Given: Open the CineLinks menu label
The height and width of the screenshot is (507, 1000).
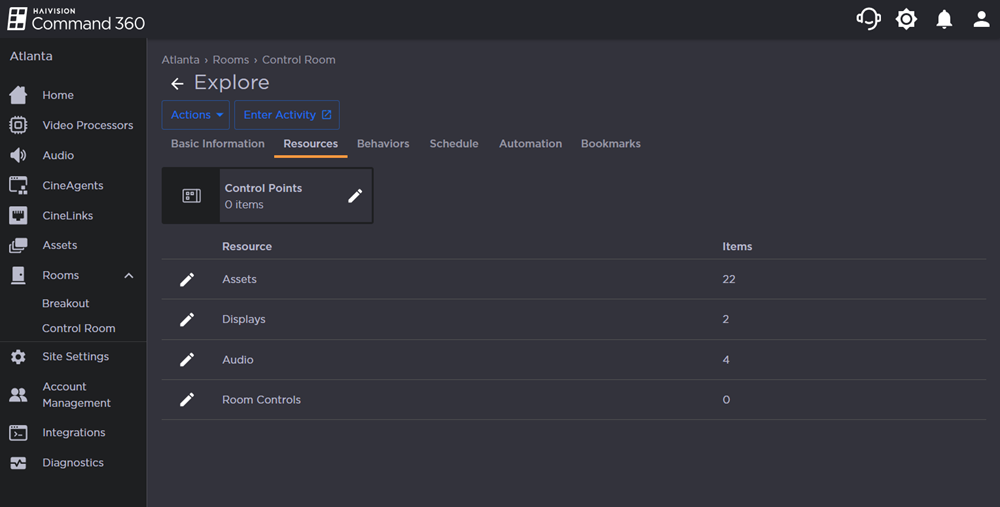Looking at the screenshot, I should (68, 216).
